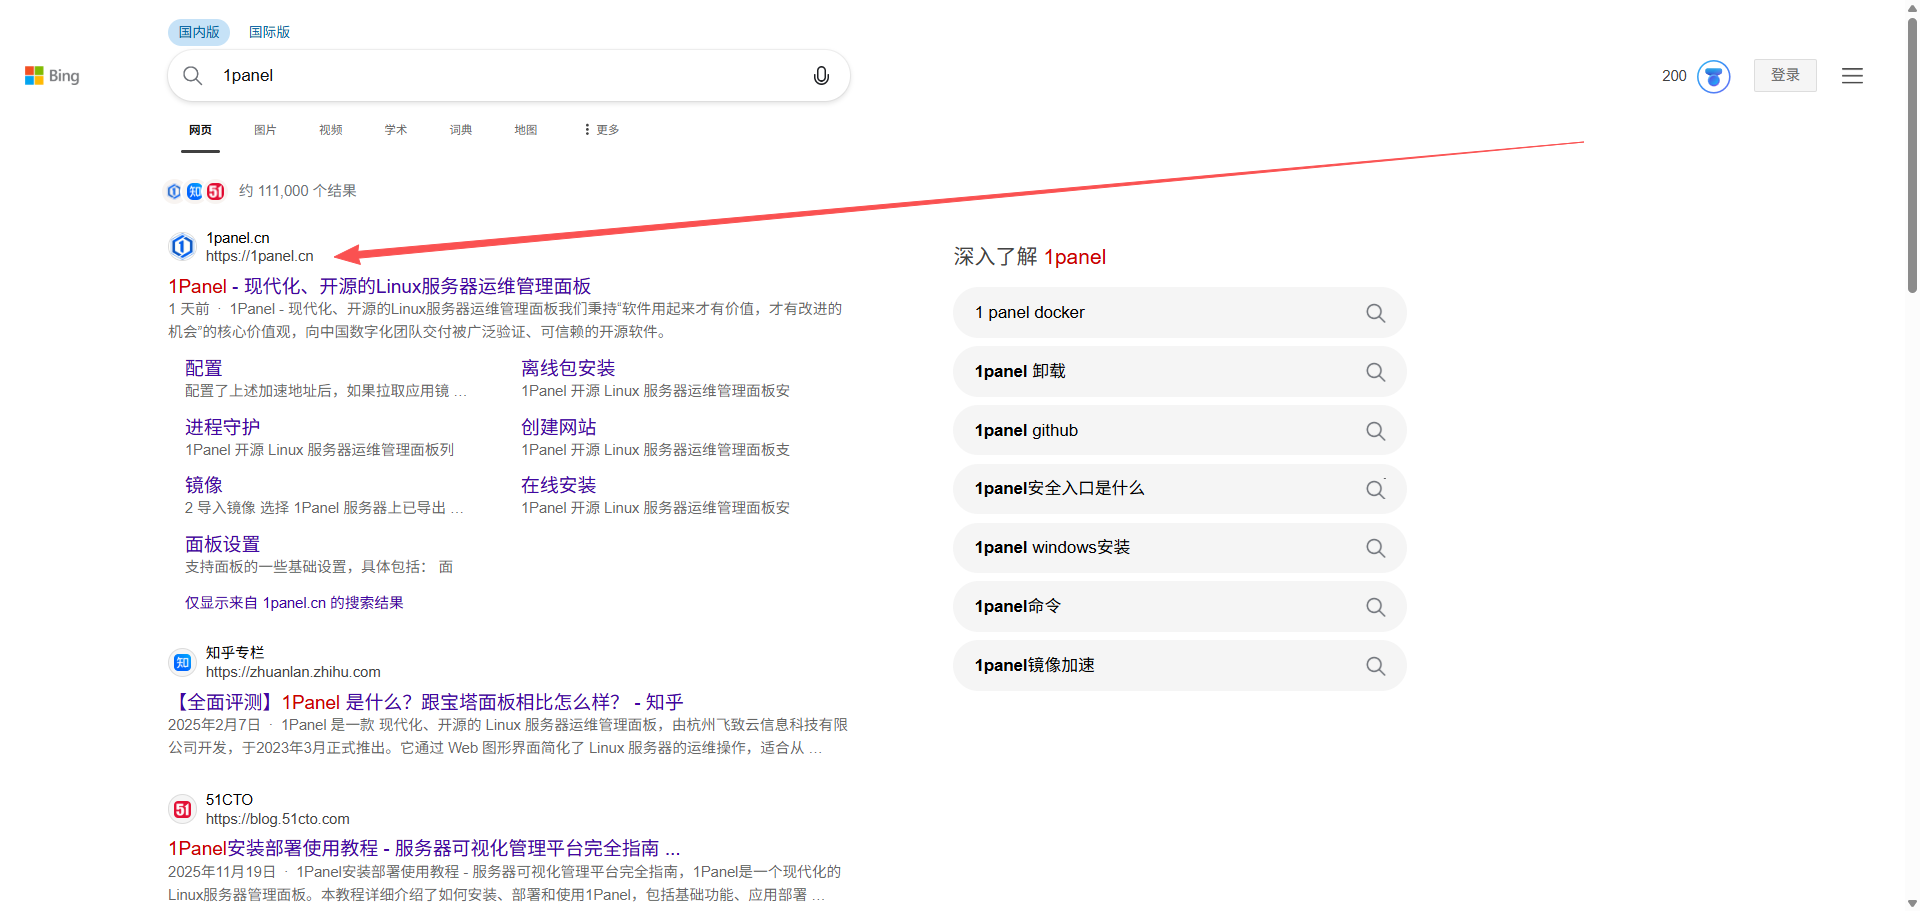Viewport: 1920px width, 911px height.
Task: Click the 登录 button
Action: [1785, 76]
